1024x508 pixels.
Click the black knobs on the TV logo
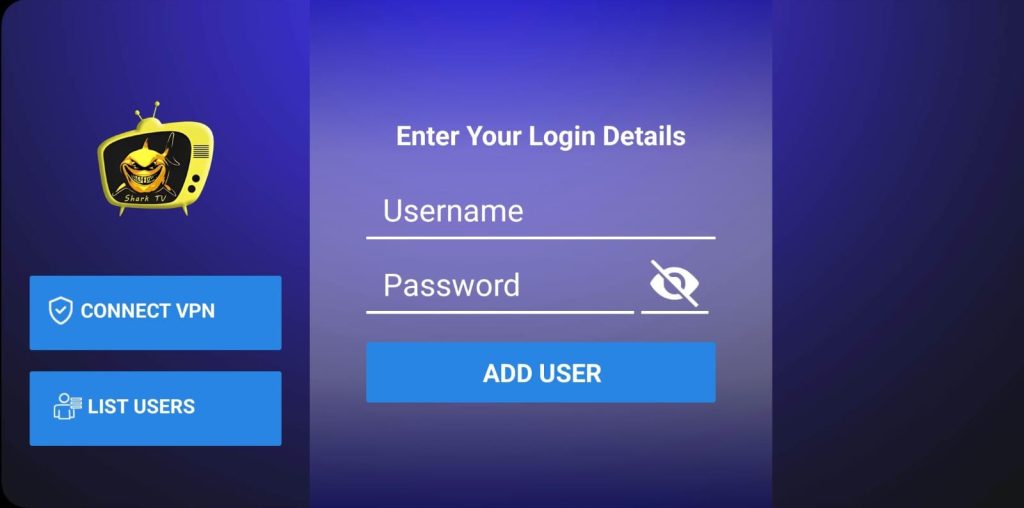(194, 183)
